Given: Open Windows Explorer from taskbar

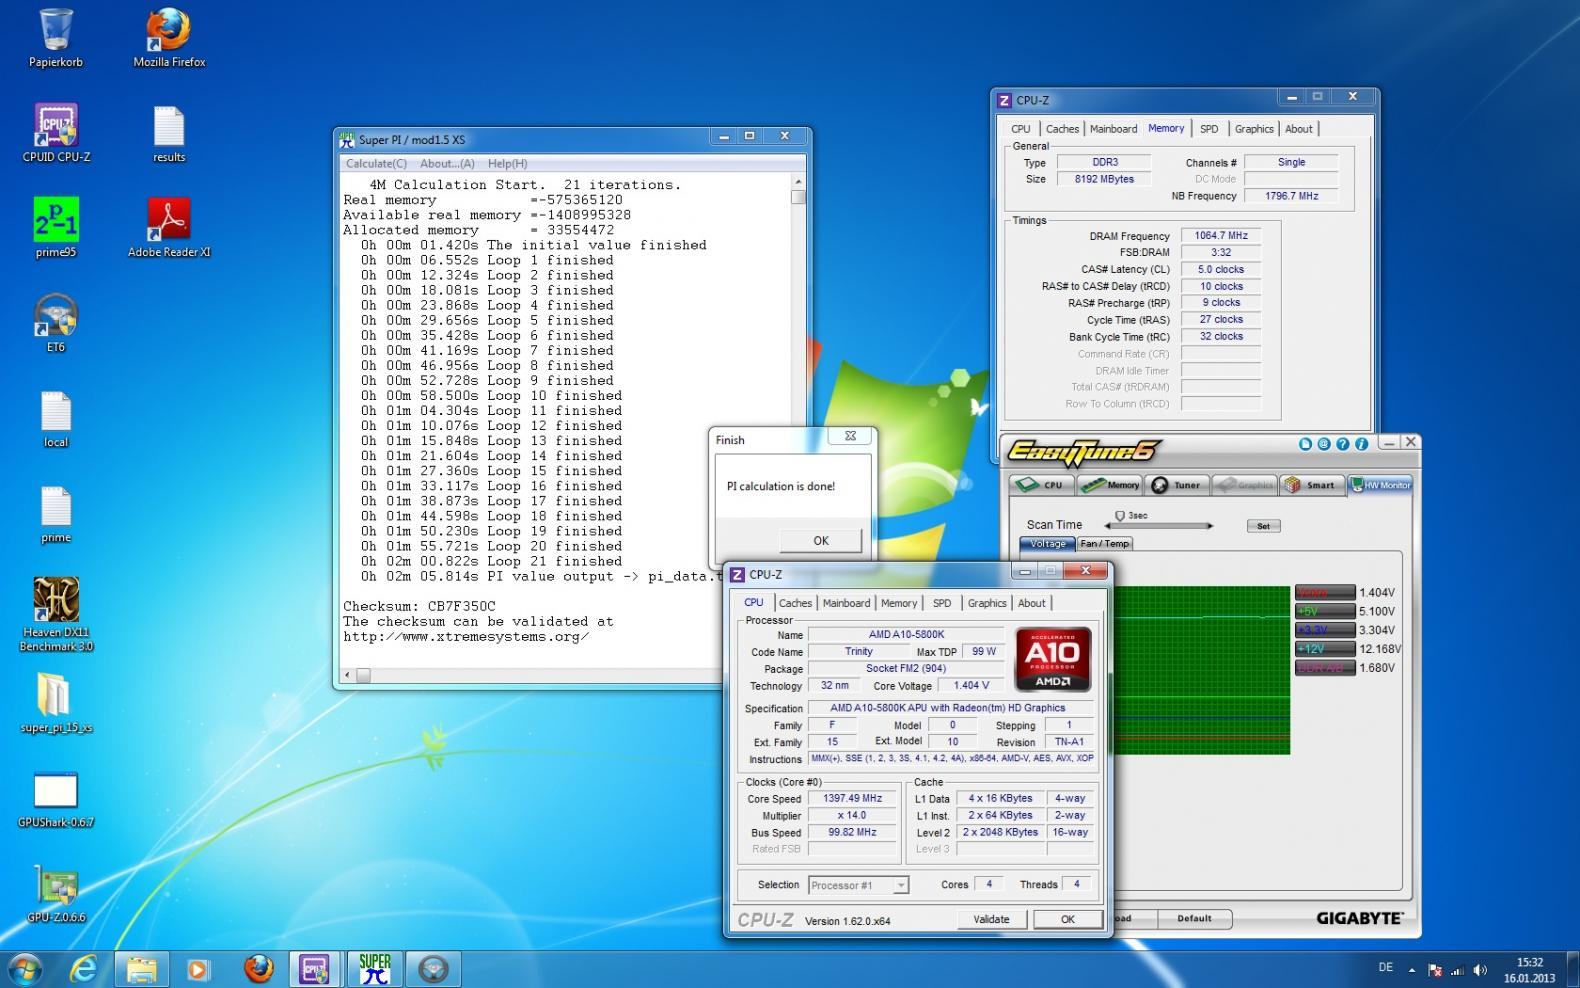Looking at the screenshot, I should (141, 969).
